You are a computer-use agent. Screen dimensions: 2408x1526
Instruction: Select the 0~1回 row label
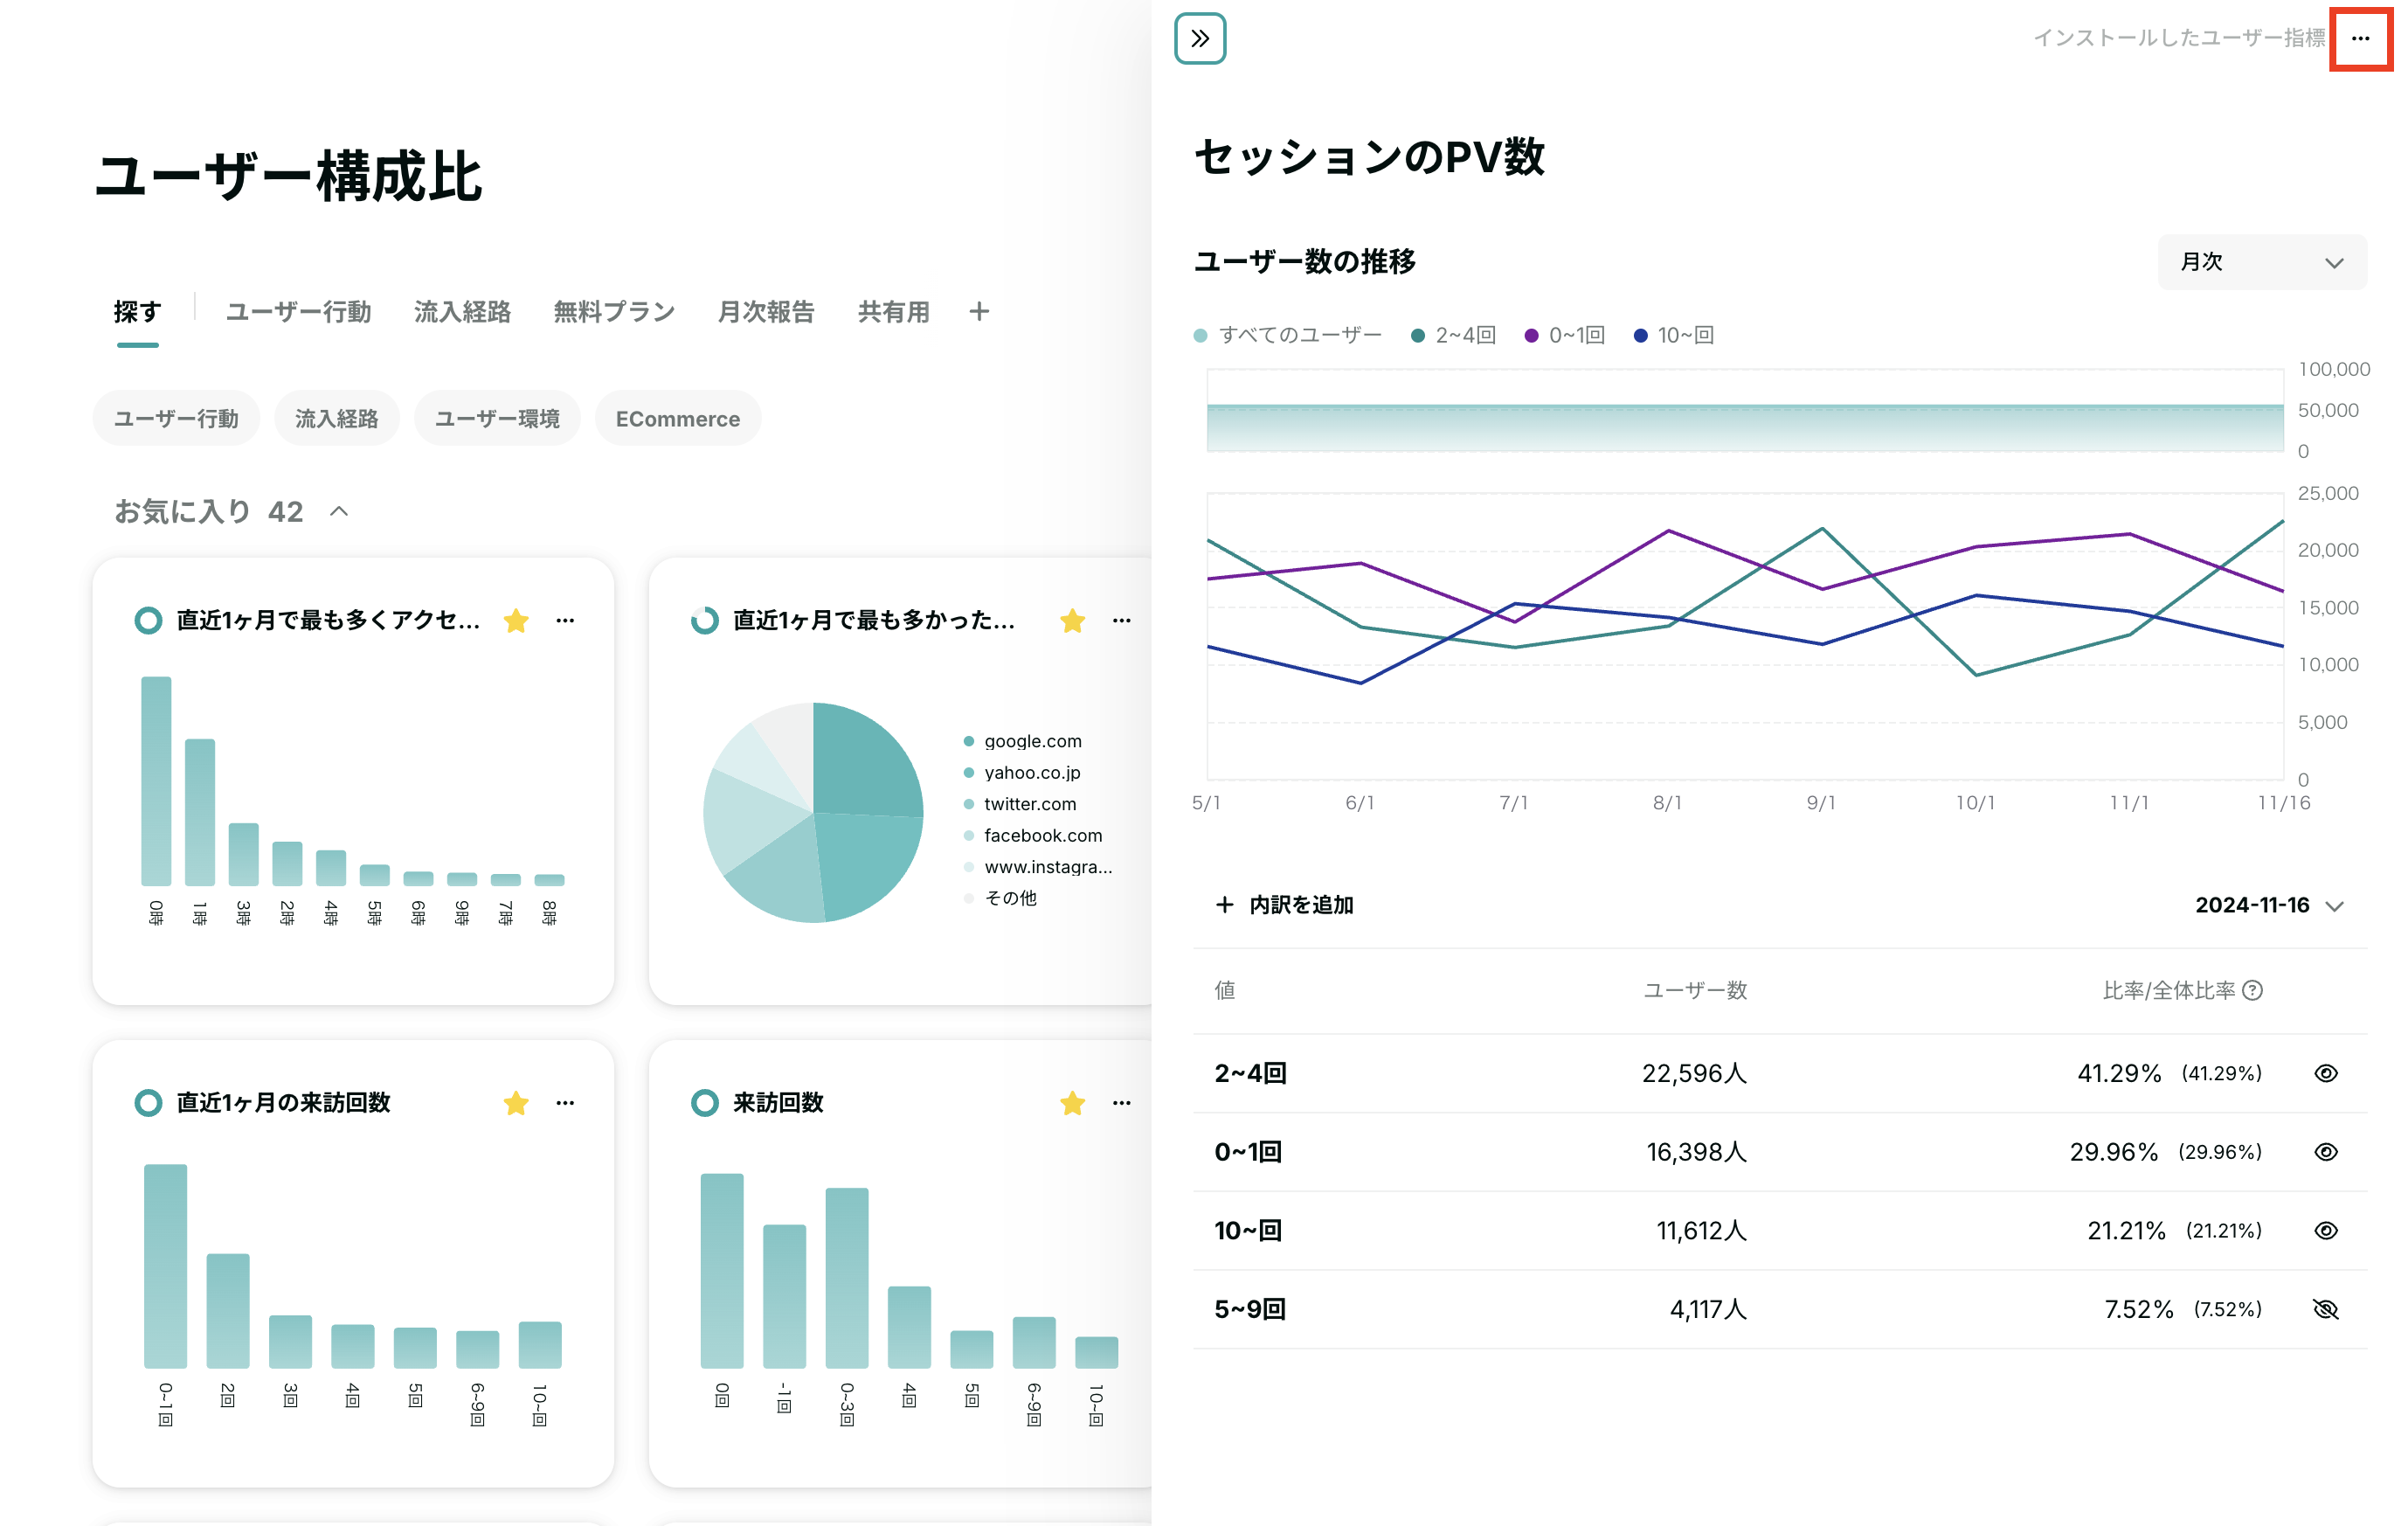point(1248,1152)
